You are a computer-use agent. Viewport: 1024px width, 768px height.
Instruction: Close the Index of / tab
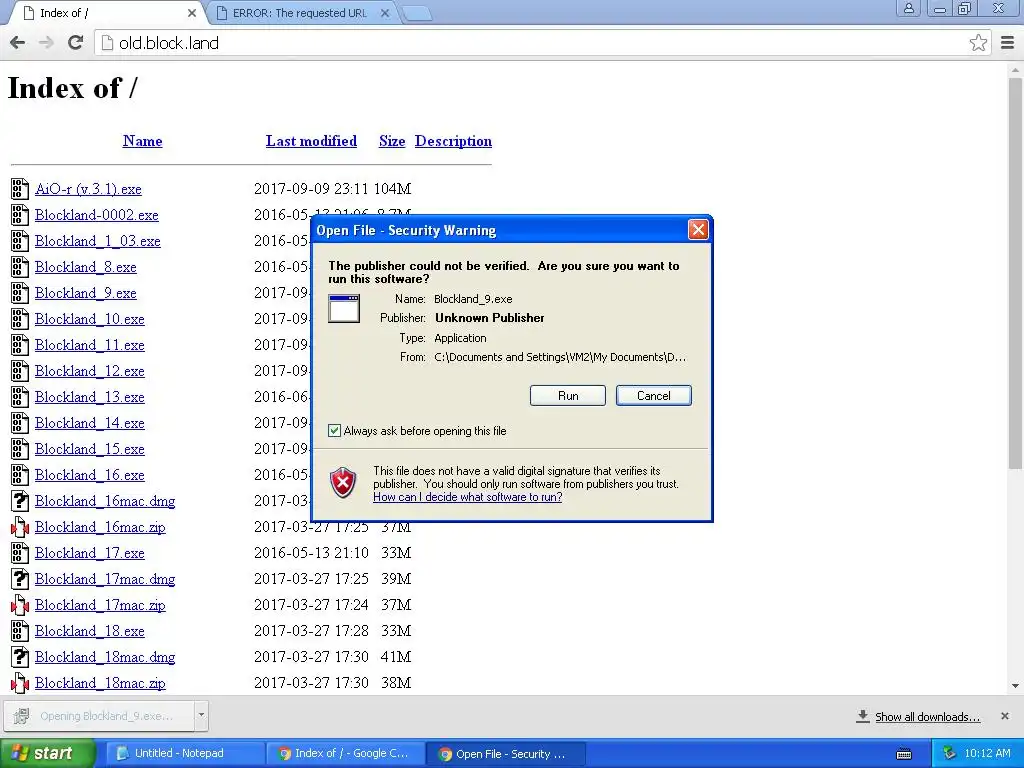click(x=192, y=13)
